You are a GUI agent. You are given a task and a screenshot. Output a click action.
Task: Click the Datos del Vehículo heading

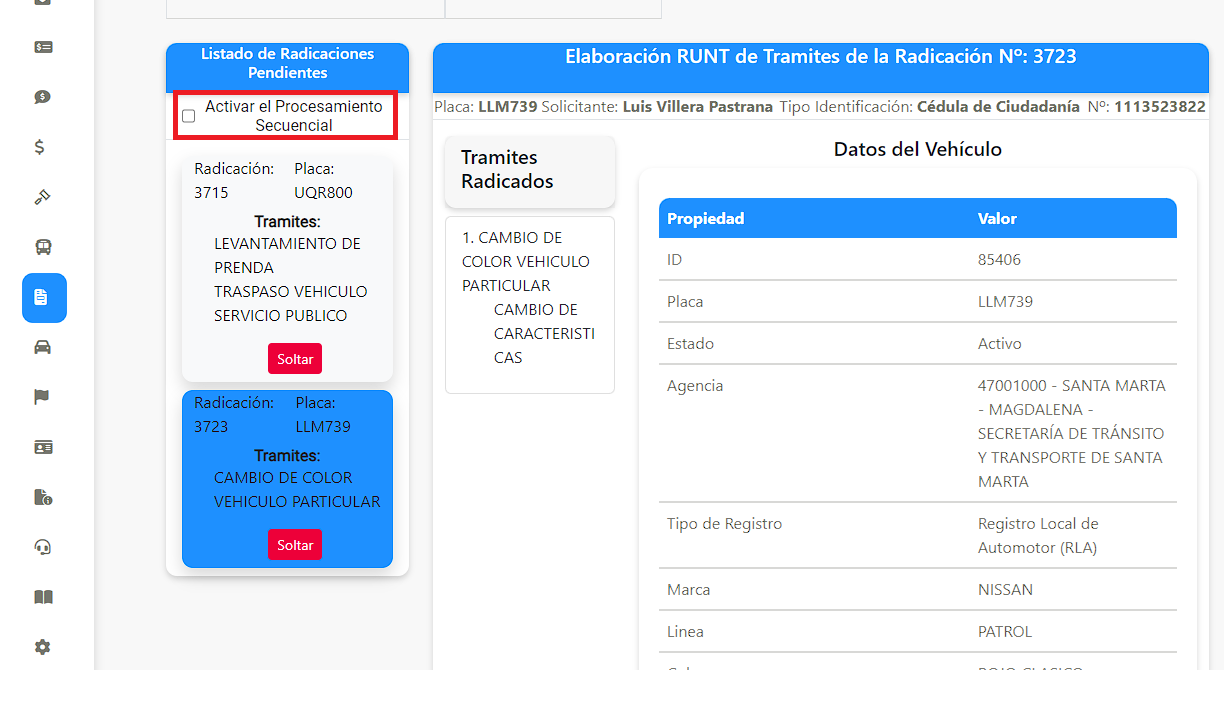point(918,149)
